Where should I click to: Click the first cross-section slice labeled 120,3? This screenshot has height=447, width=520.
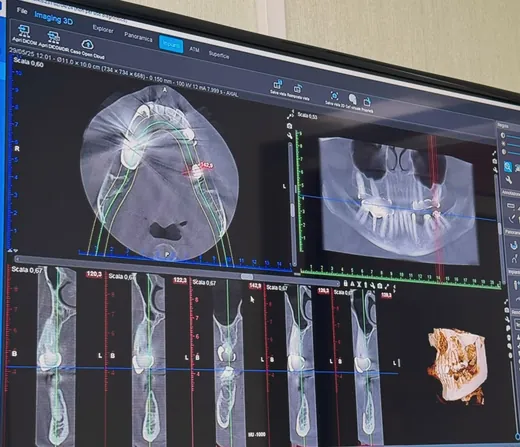click(56, 357)
